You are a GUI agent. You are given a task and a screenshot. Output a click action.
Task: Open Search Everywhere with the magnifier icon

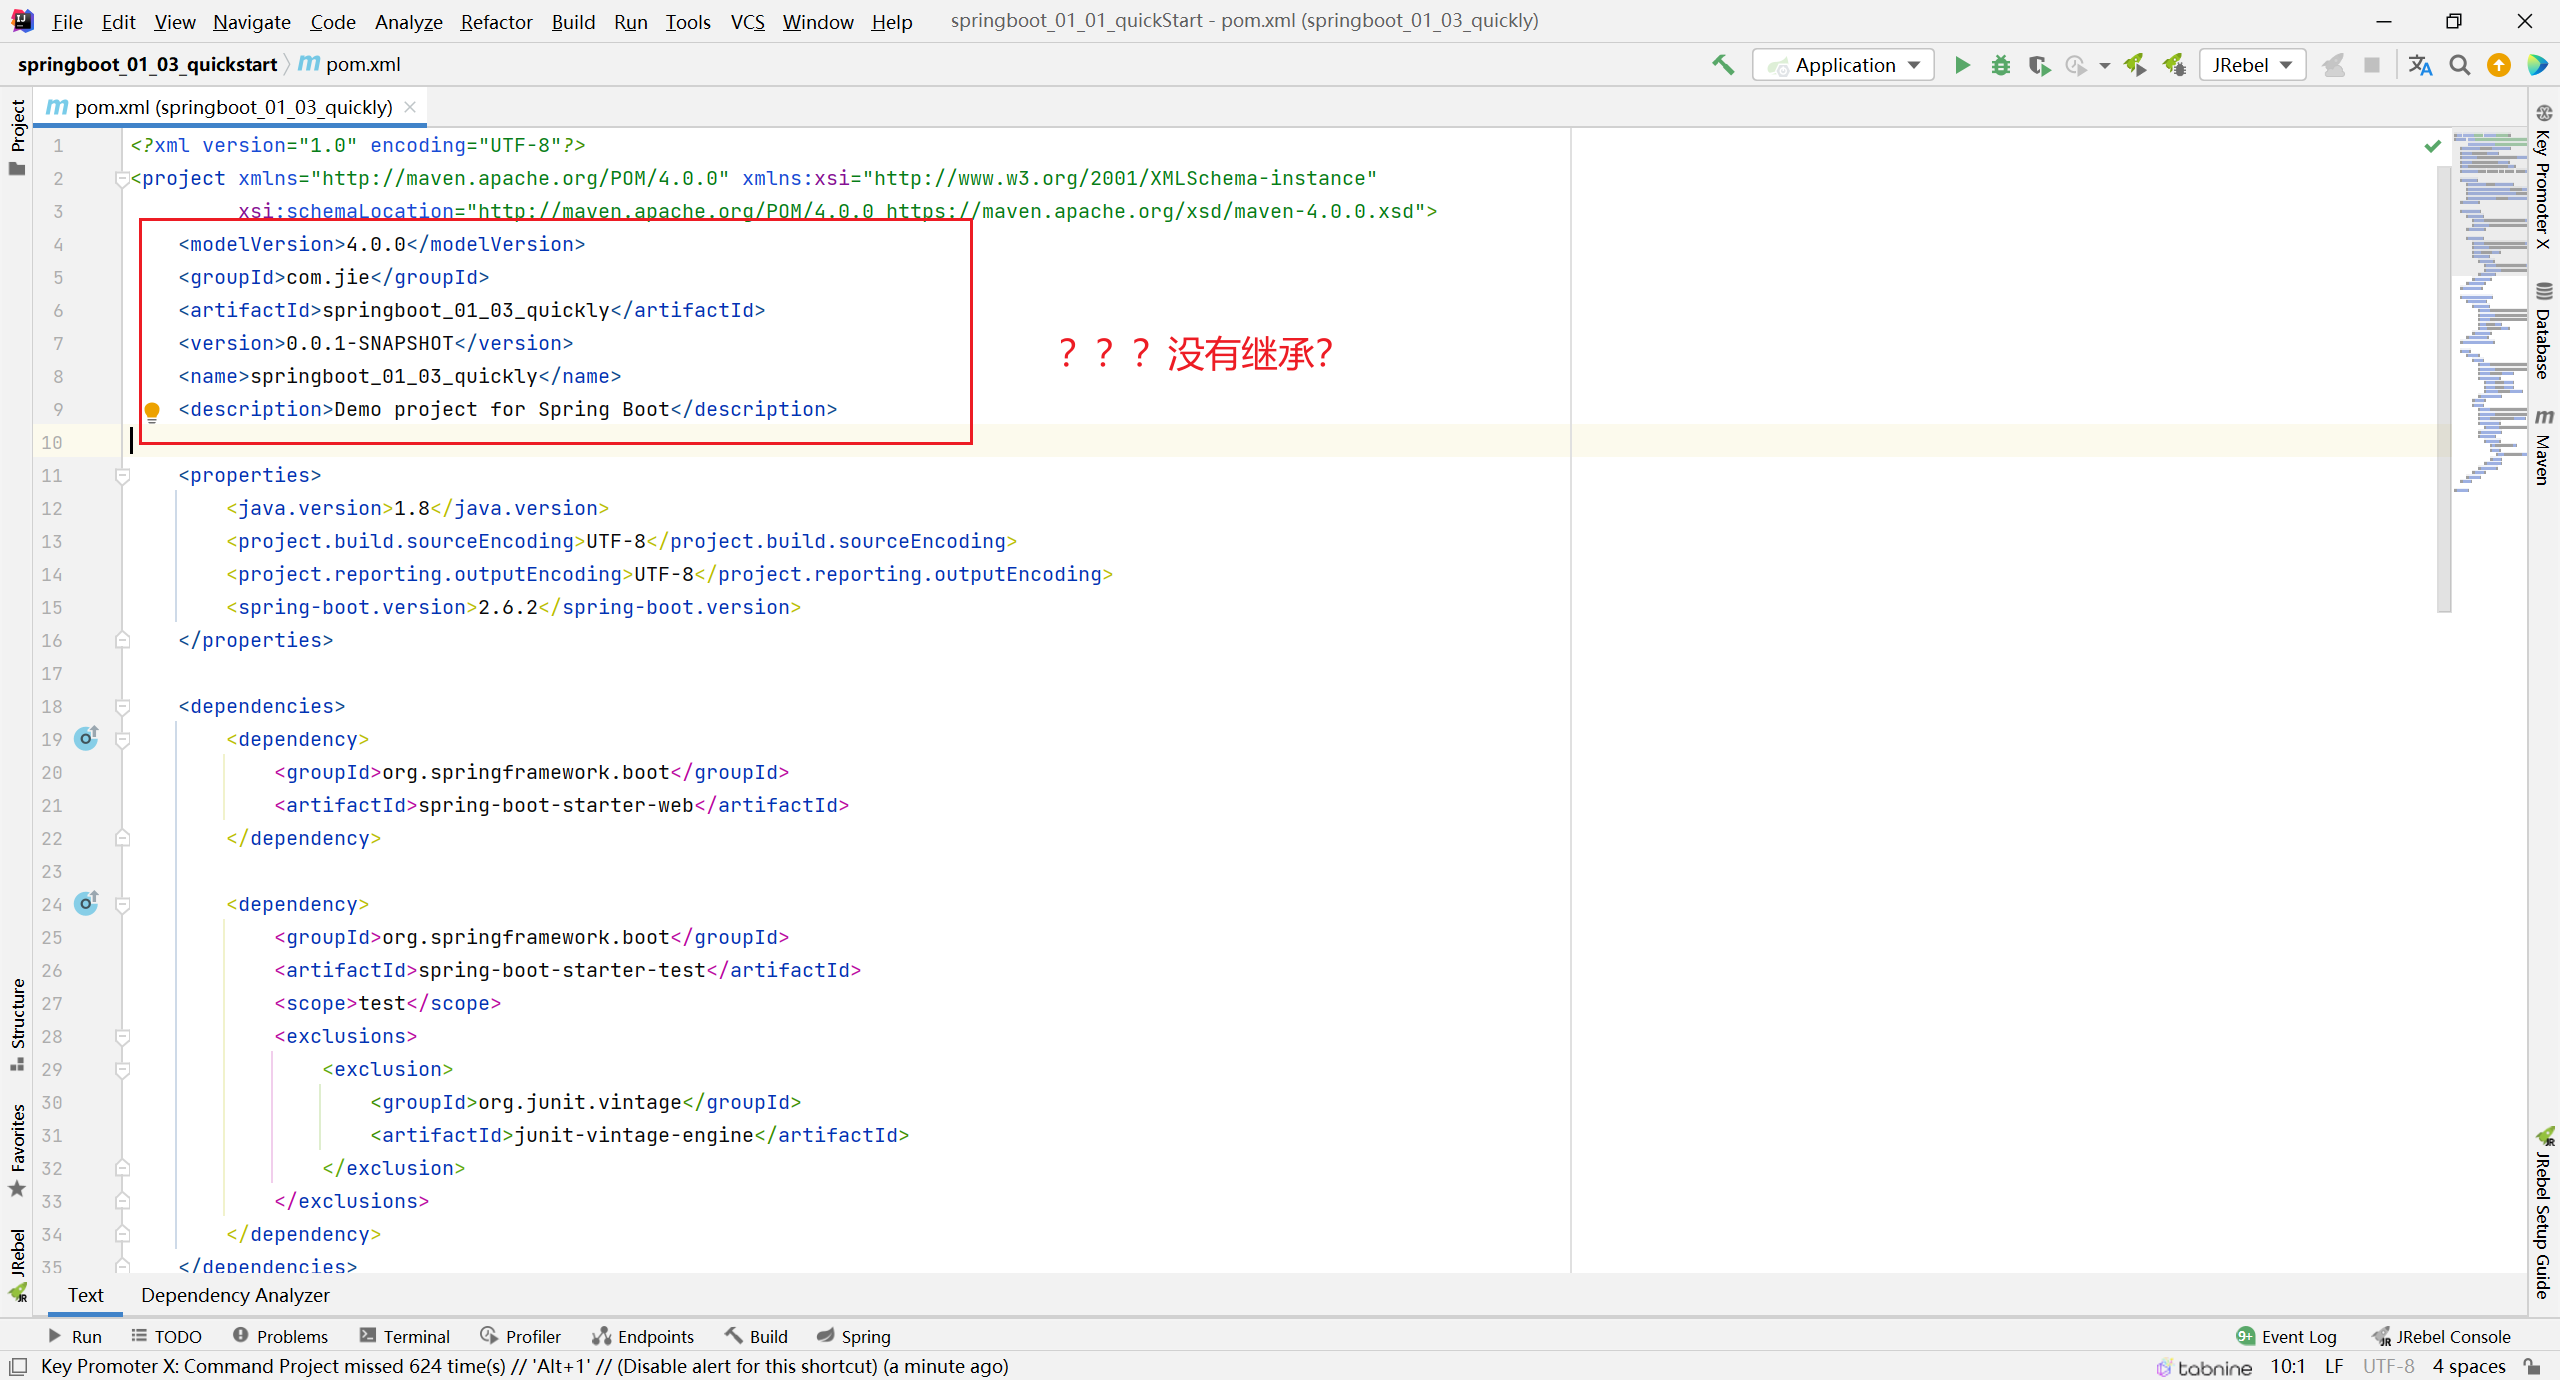(x=2460, y=65)
